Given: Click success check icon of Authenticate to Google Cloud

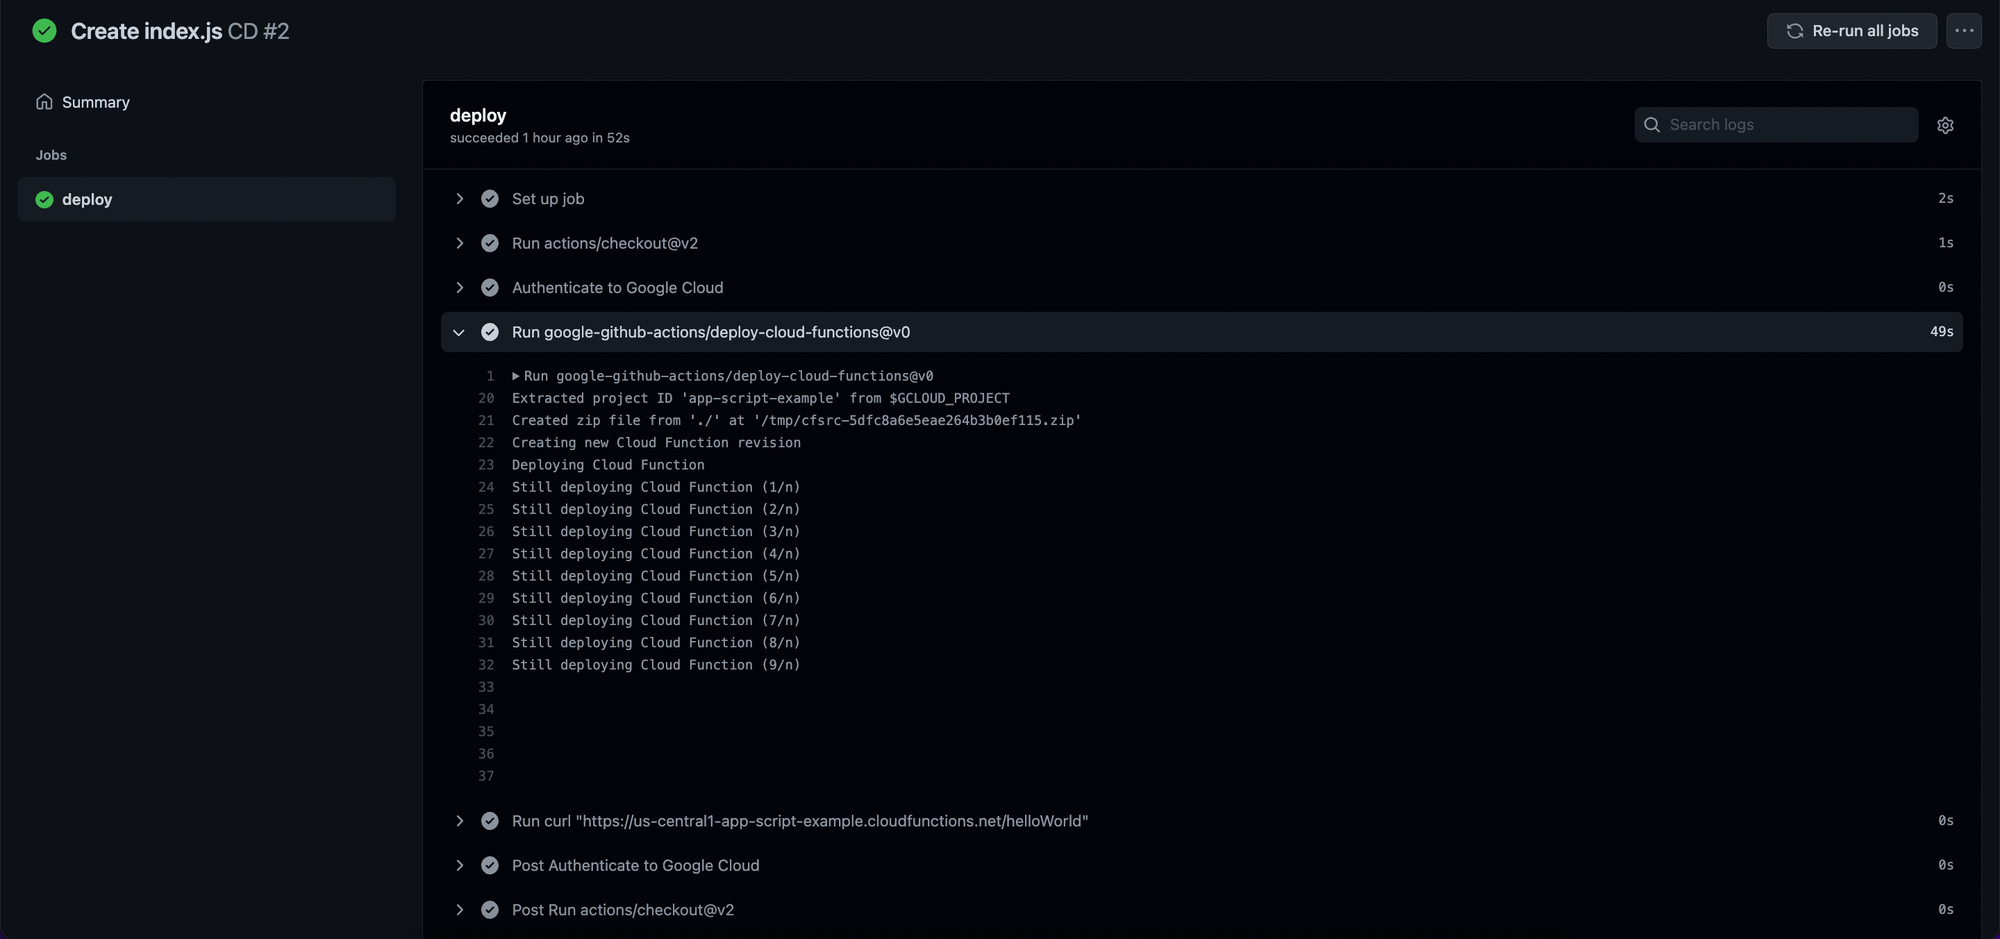Looking at the screenshot, I should click(490, 287).
